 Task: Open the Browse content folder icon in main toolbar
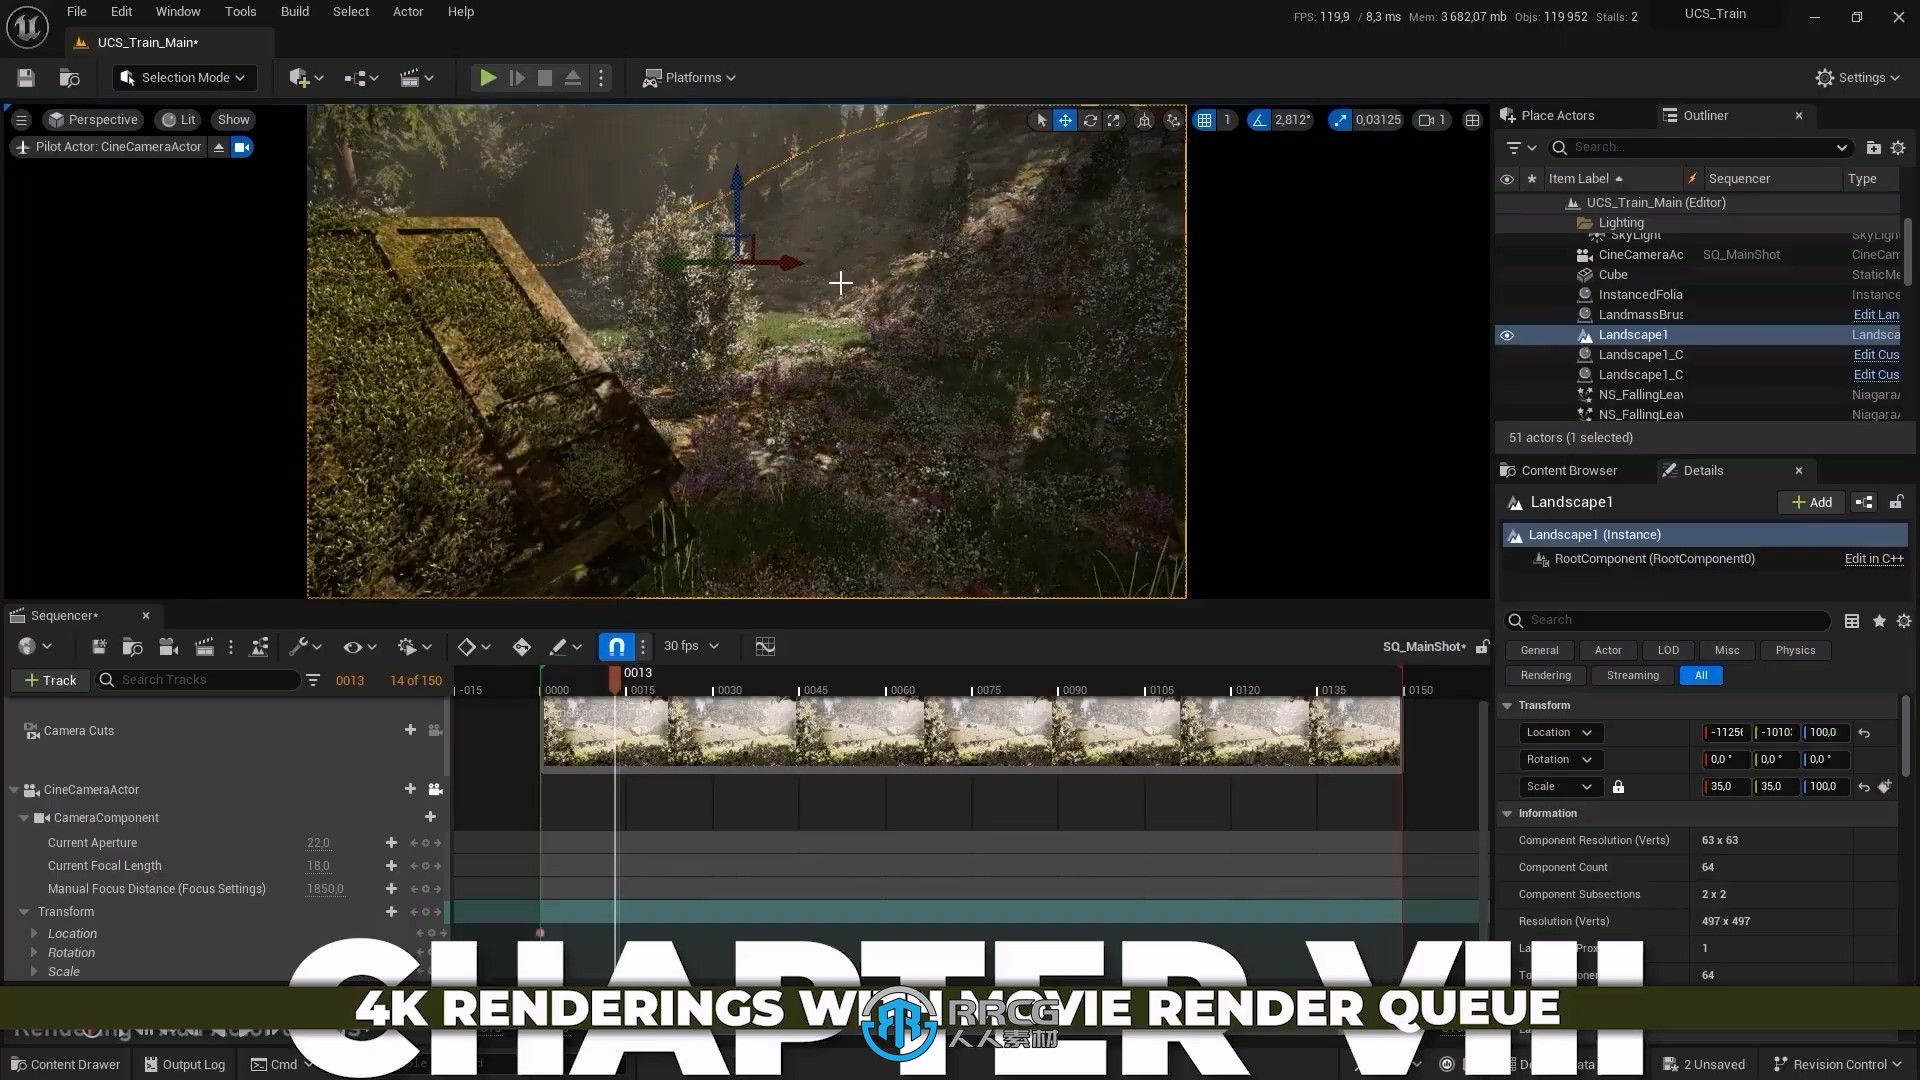70,78
